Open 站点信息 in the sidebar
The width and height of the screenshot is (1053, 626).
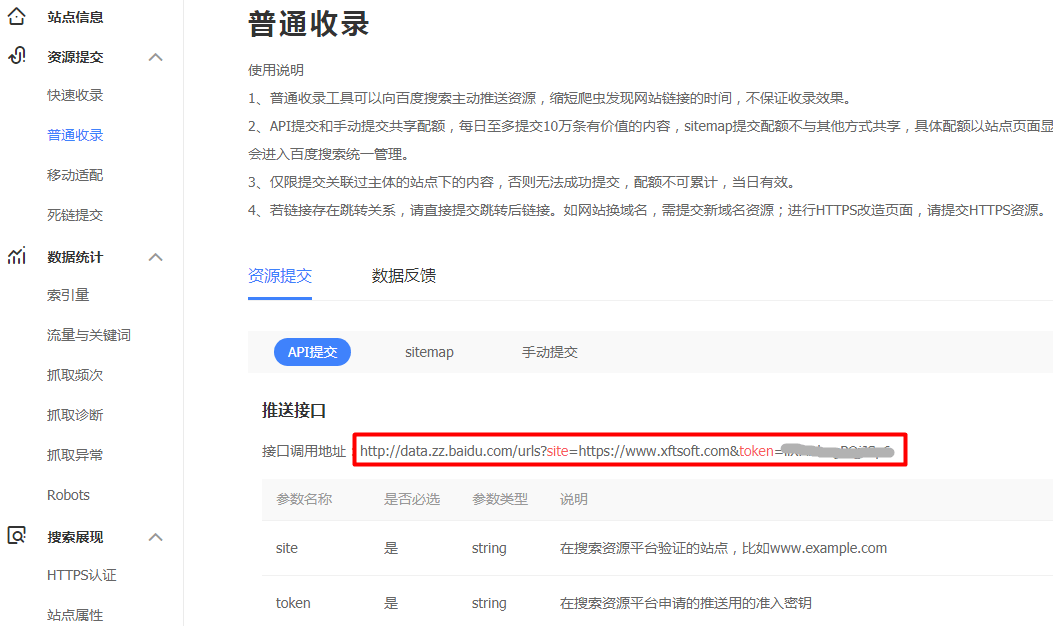click(x=75, y=17)
